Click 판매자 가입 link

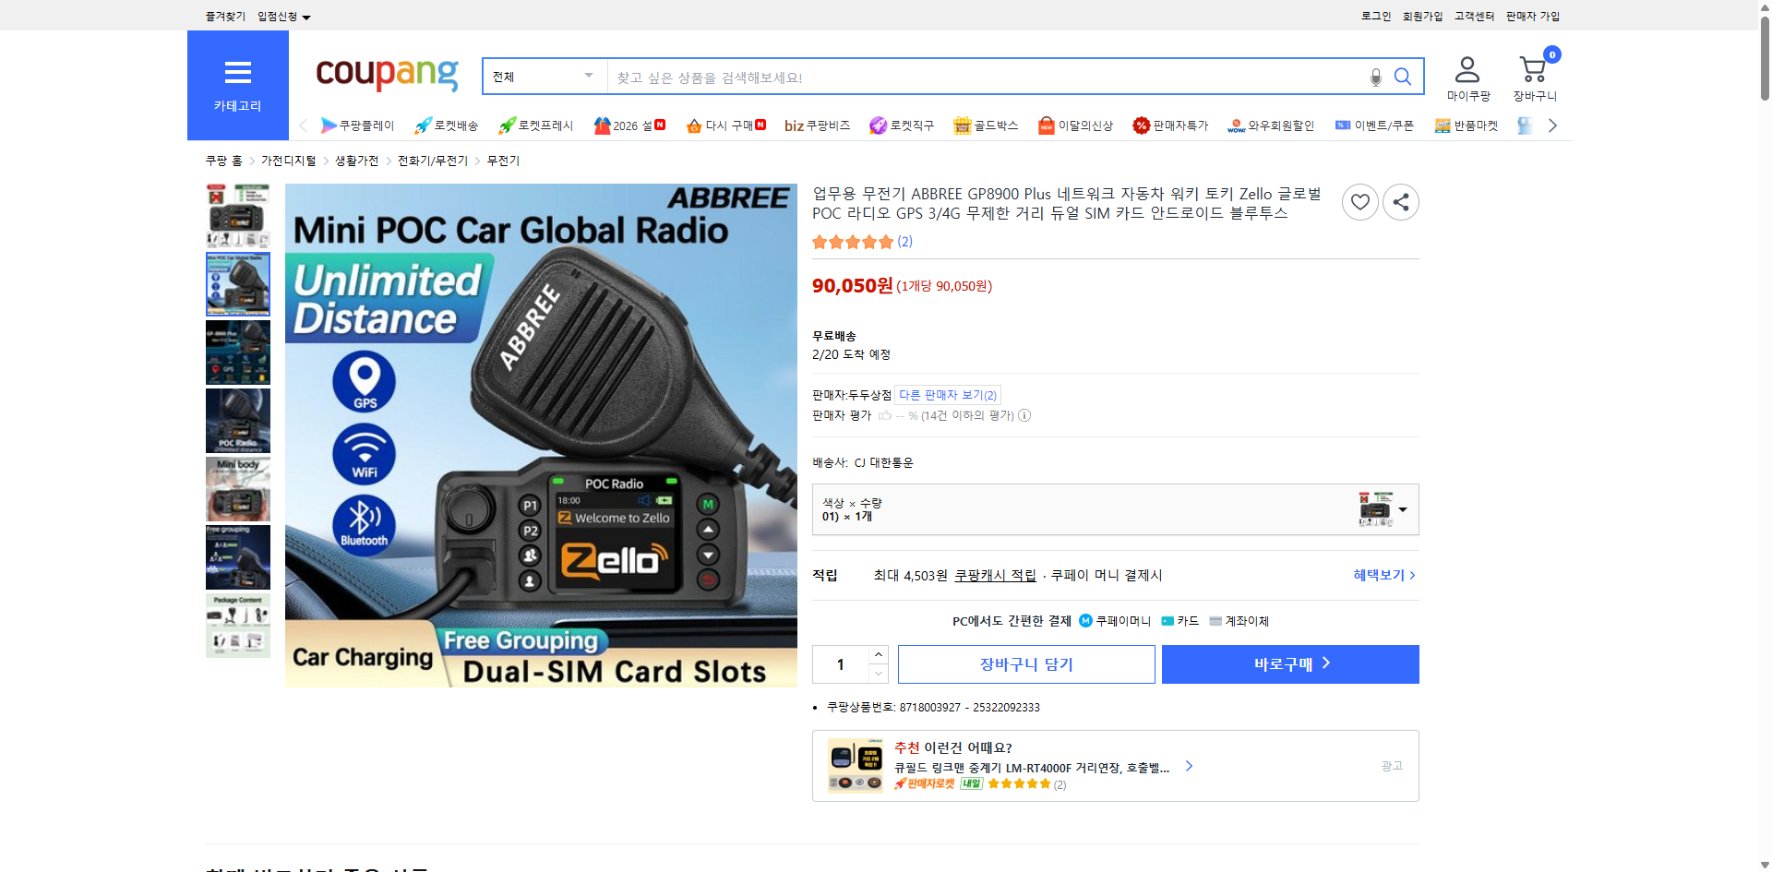coord(1533,16)
